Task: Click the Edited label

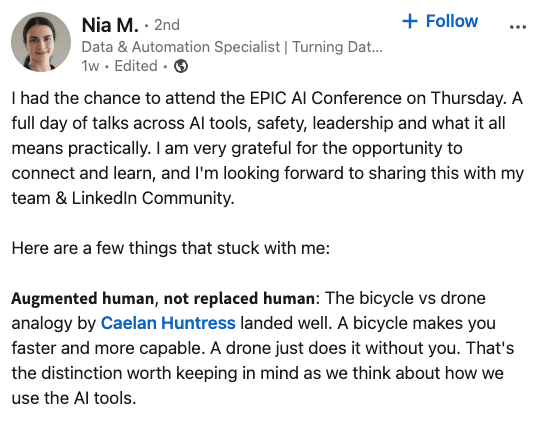Action: click(136, 66)
